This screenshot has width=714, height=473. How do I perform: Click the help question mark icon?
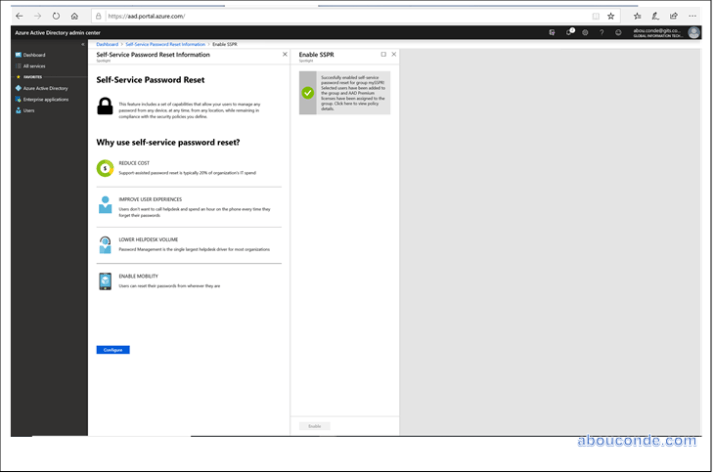coord(601,32)
